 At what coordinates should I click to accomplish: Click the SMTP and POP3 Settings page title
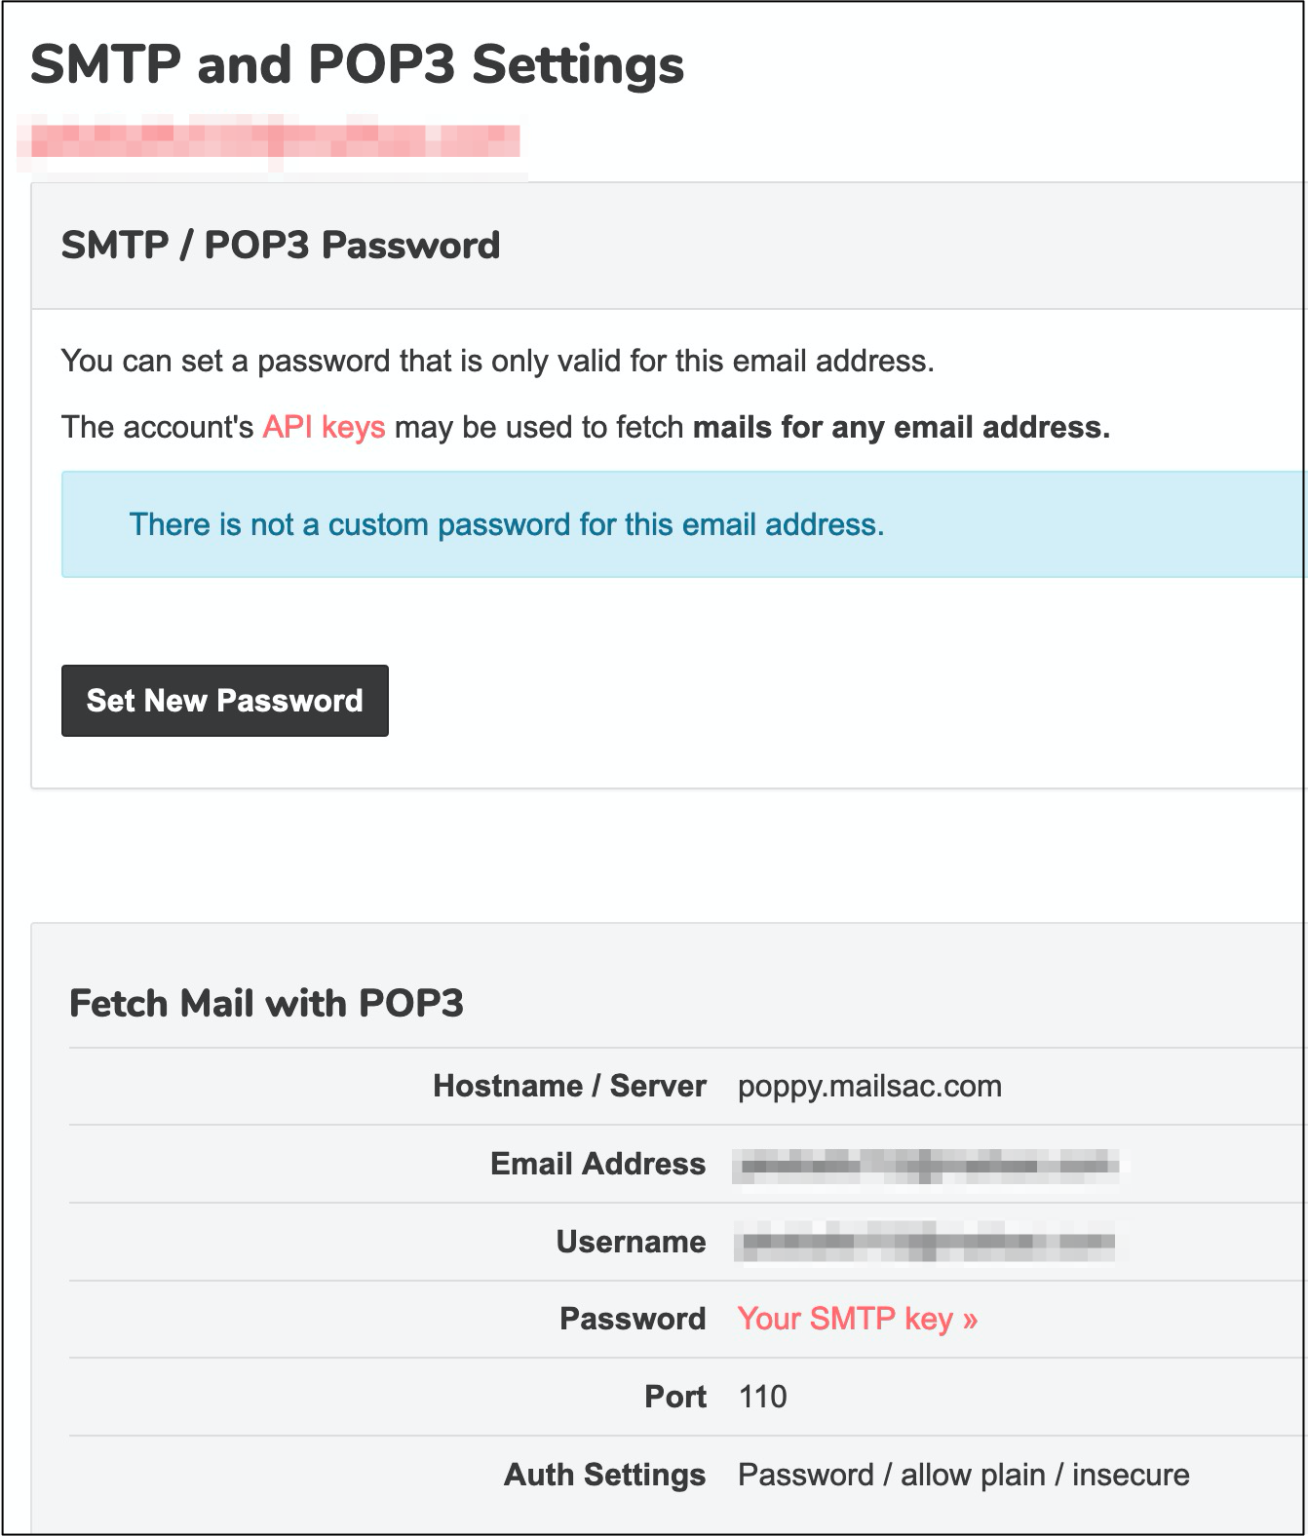click(358, 66)
